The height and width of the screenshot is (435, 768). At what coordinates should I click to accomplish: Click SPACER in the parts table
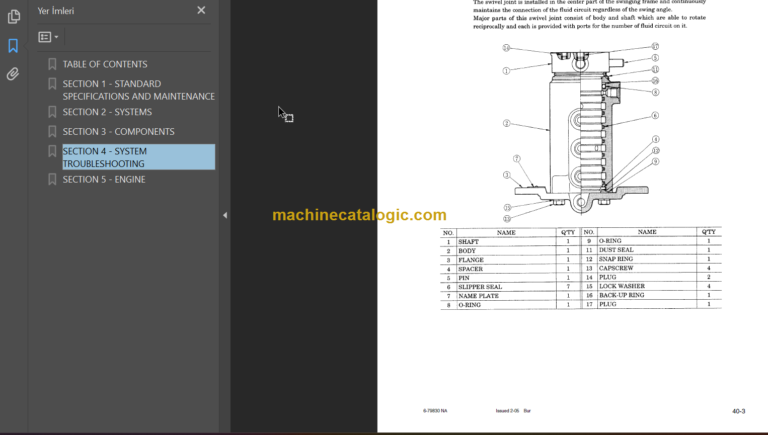(470, 269)
